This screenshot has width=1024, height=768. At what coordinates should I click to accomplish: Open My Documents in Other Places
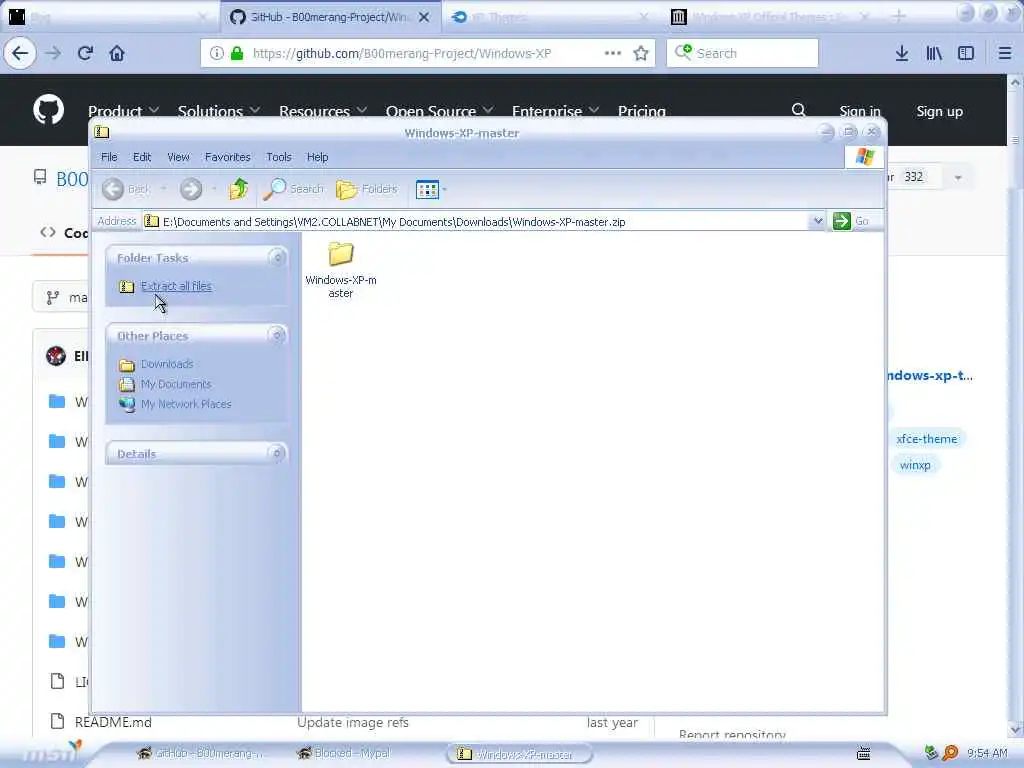point(176,384)
